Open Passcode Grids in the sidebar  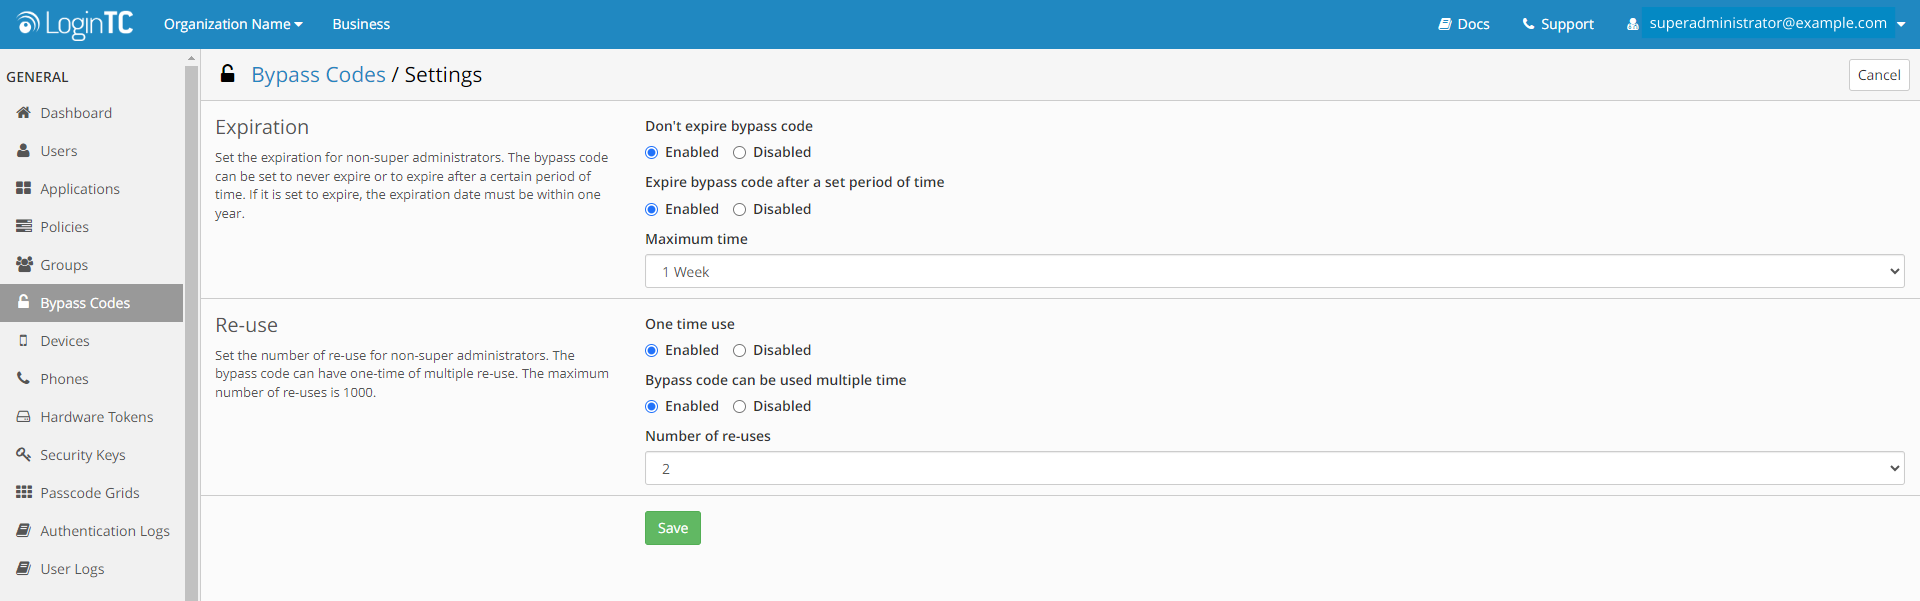click(92, 493)
